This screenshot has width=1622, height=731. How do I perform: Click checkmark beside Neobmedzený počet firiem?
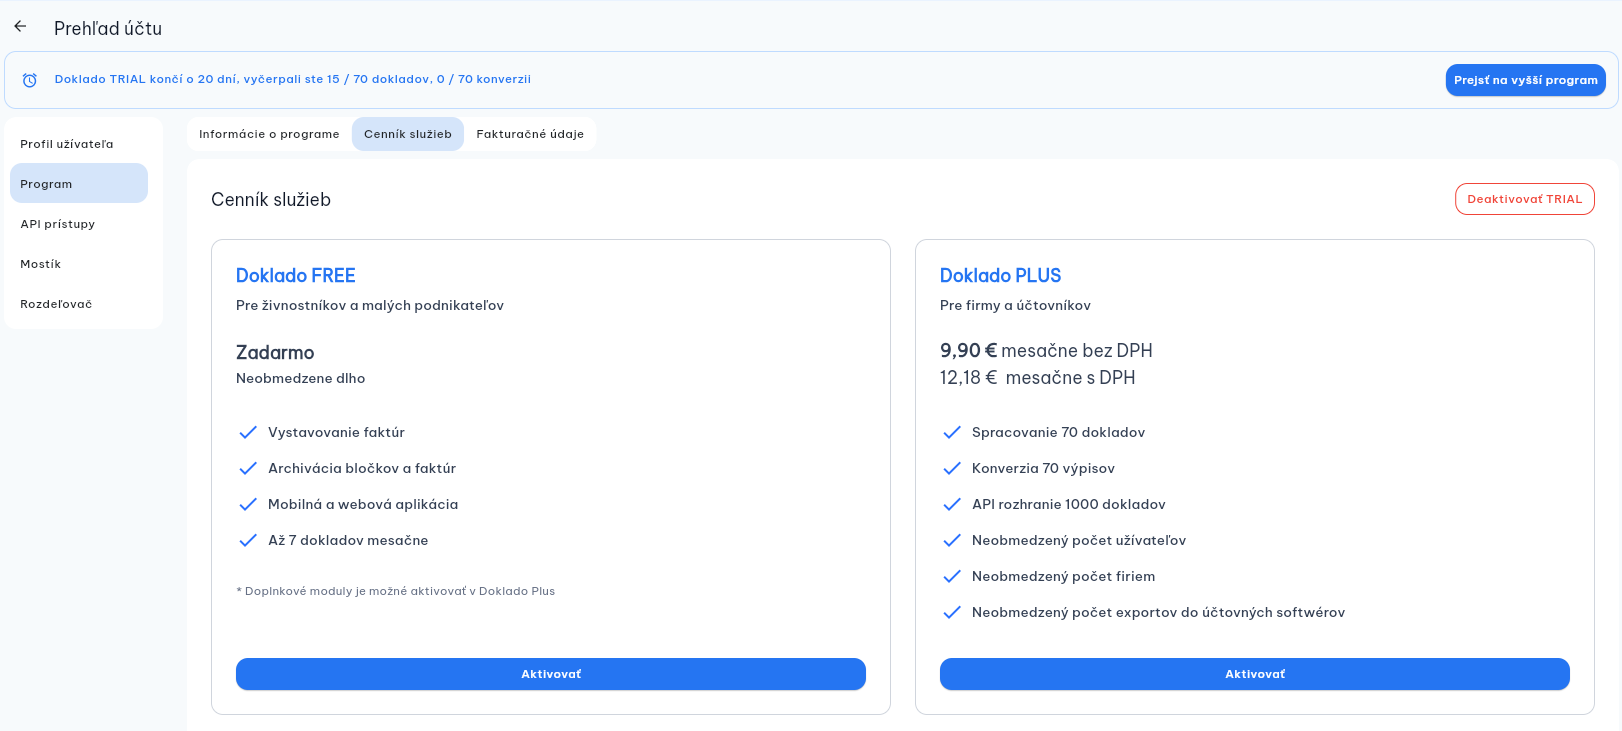(952, 576)
